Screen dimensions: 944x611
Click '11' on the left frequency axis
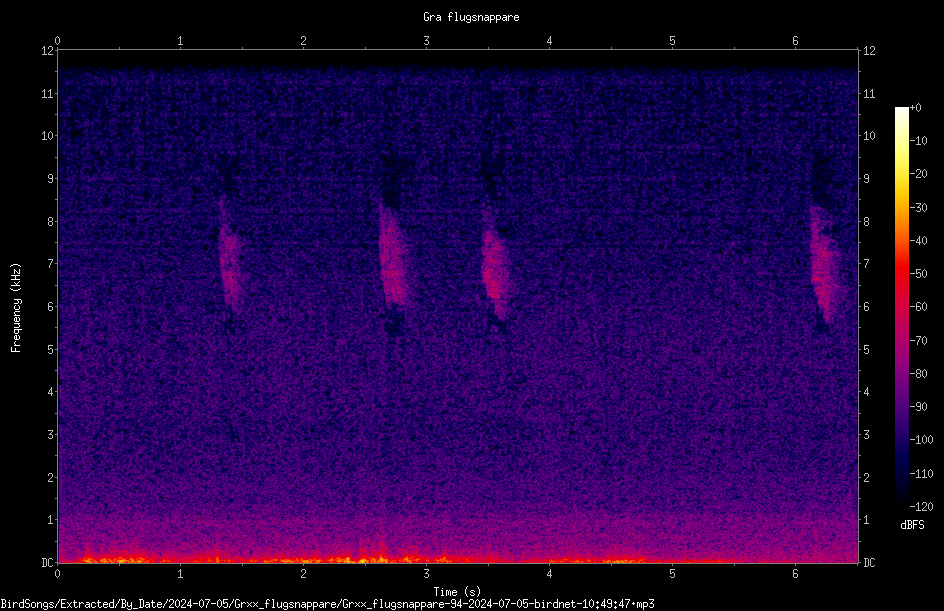48,94
